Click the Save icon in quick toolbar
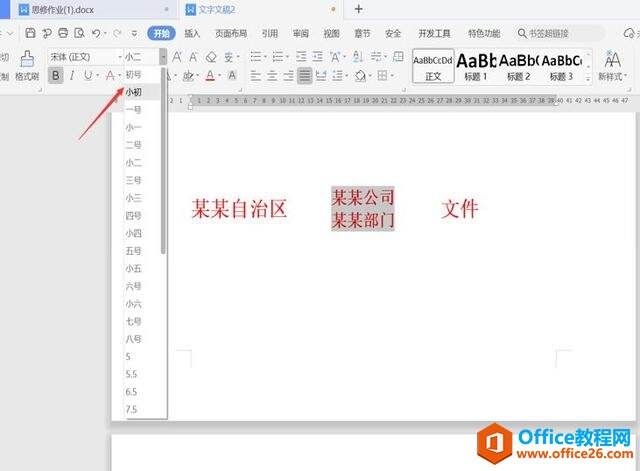The width and height of the screenshot is (640, 471). pyautogui.click(x=31, y=33)
